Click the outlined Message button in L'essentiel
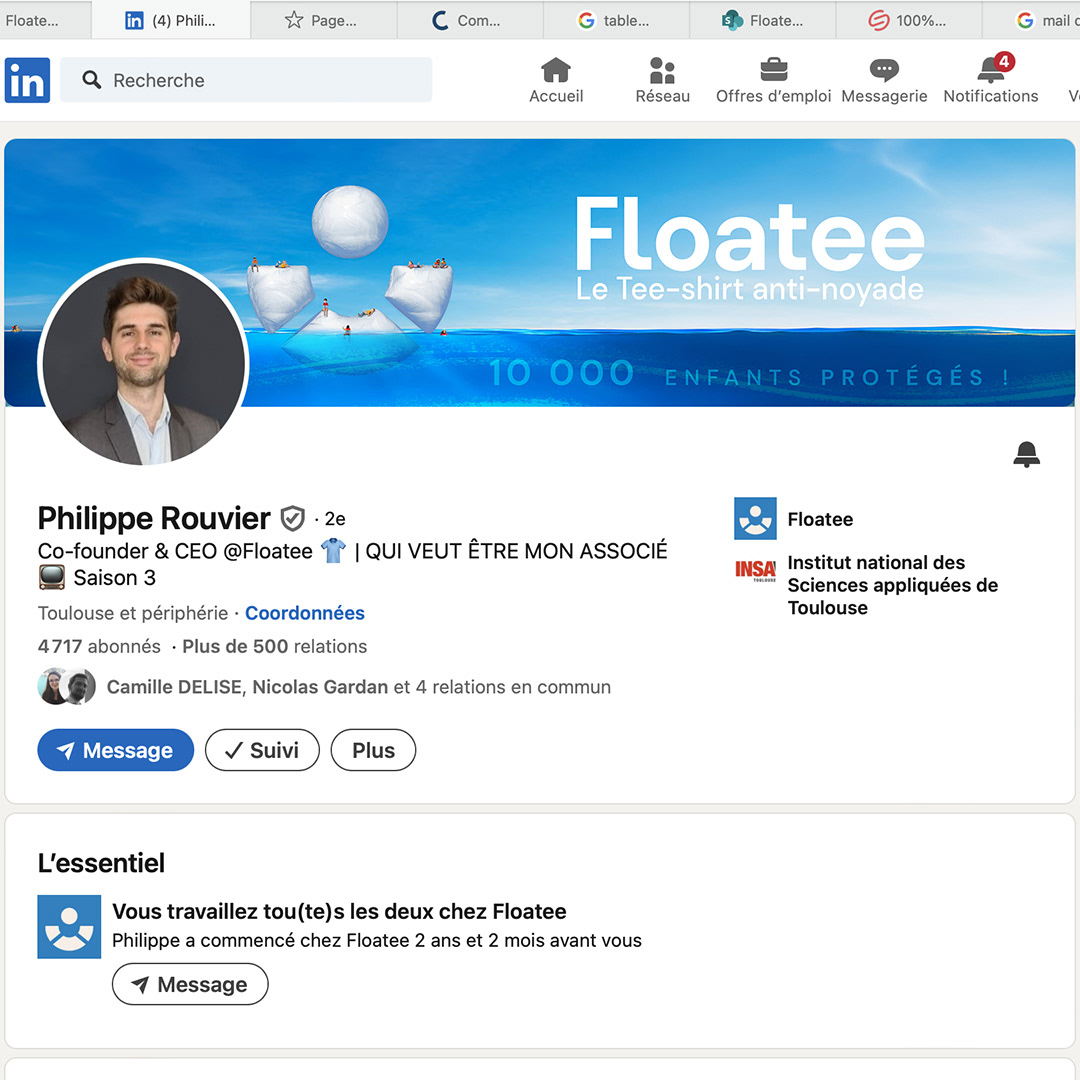1080x1080 pixels. coord(190,984)
